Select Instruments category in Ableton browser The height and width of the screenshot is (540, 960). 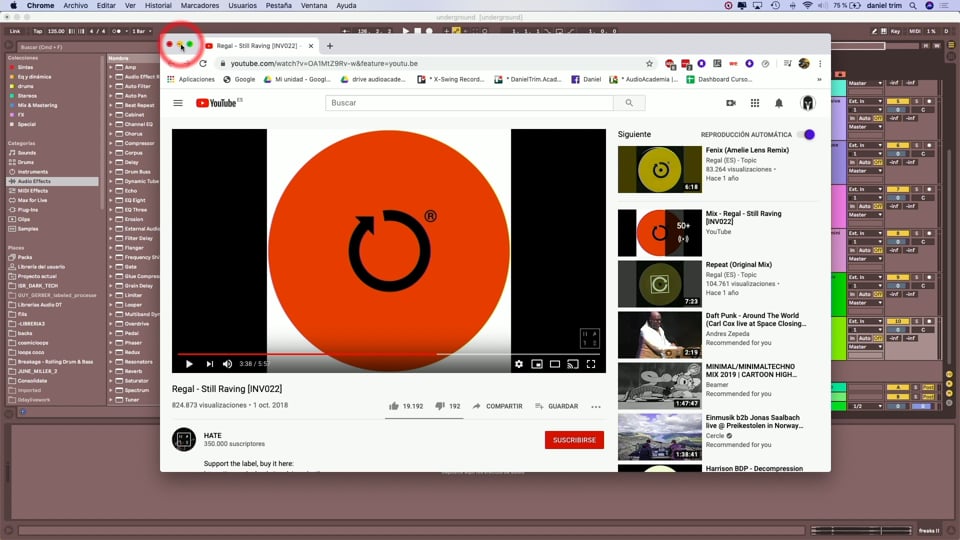(32, 172)
